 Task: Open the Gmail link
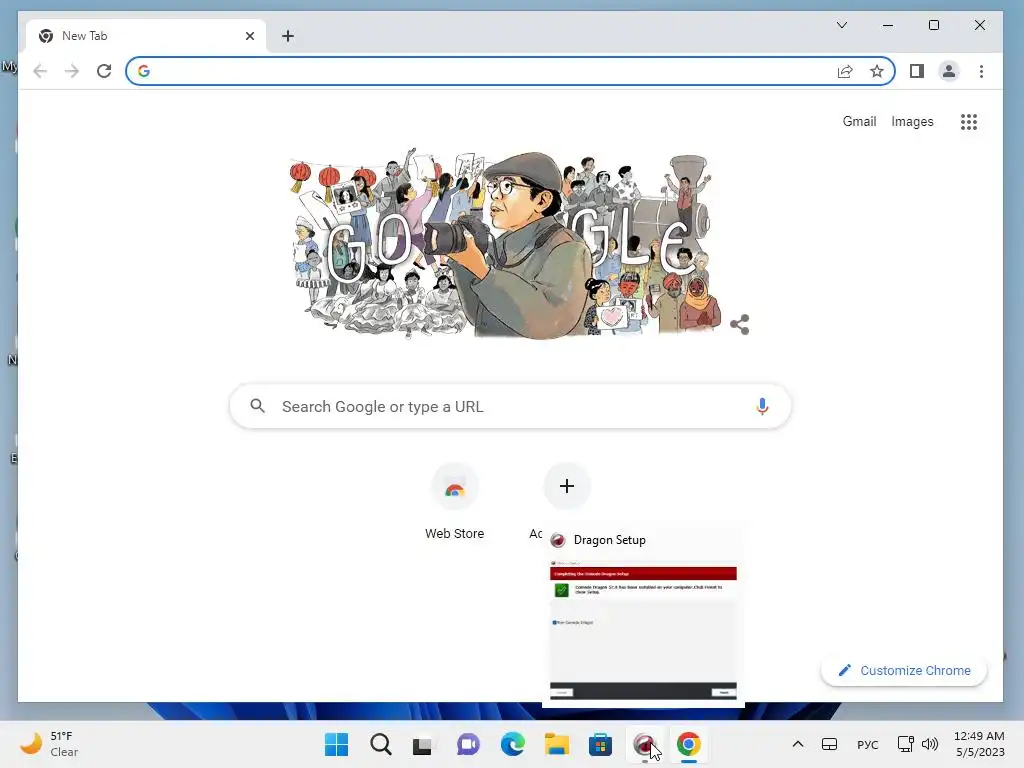[859, 121]
